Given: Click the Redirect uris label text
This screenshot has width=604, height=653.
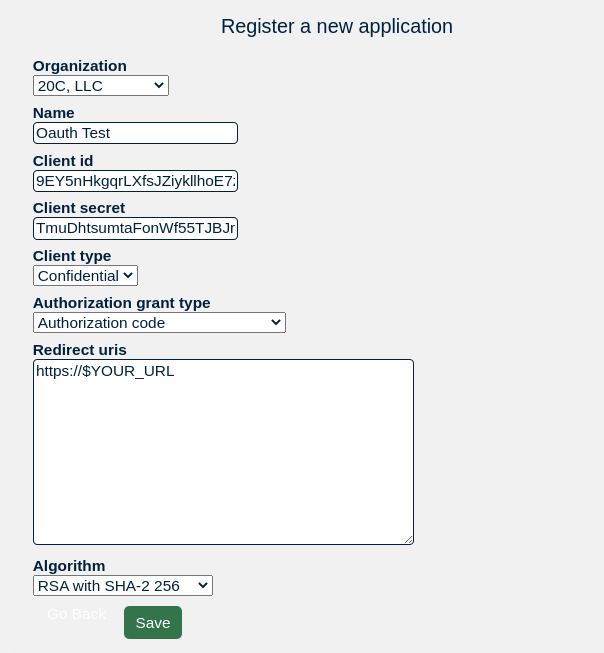Looking at the screenshot, I should click(80, 350).
